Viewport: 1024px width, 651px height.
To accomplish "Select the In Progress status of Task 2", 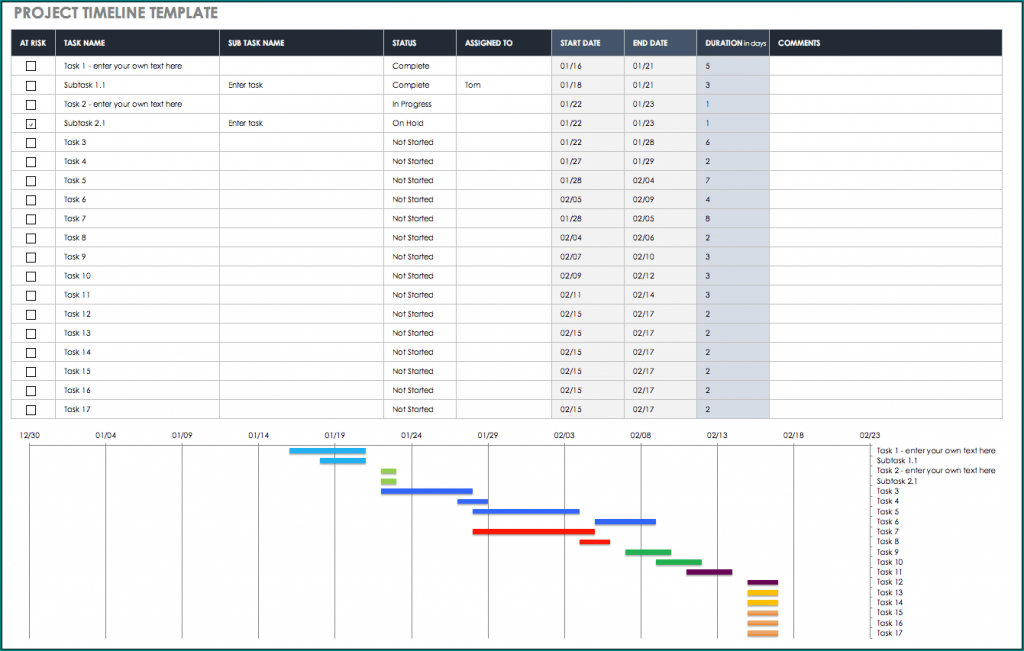I will point(410,104).
